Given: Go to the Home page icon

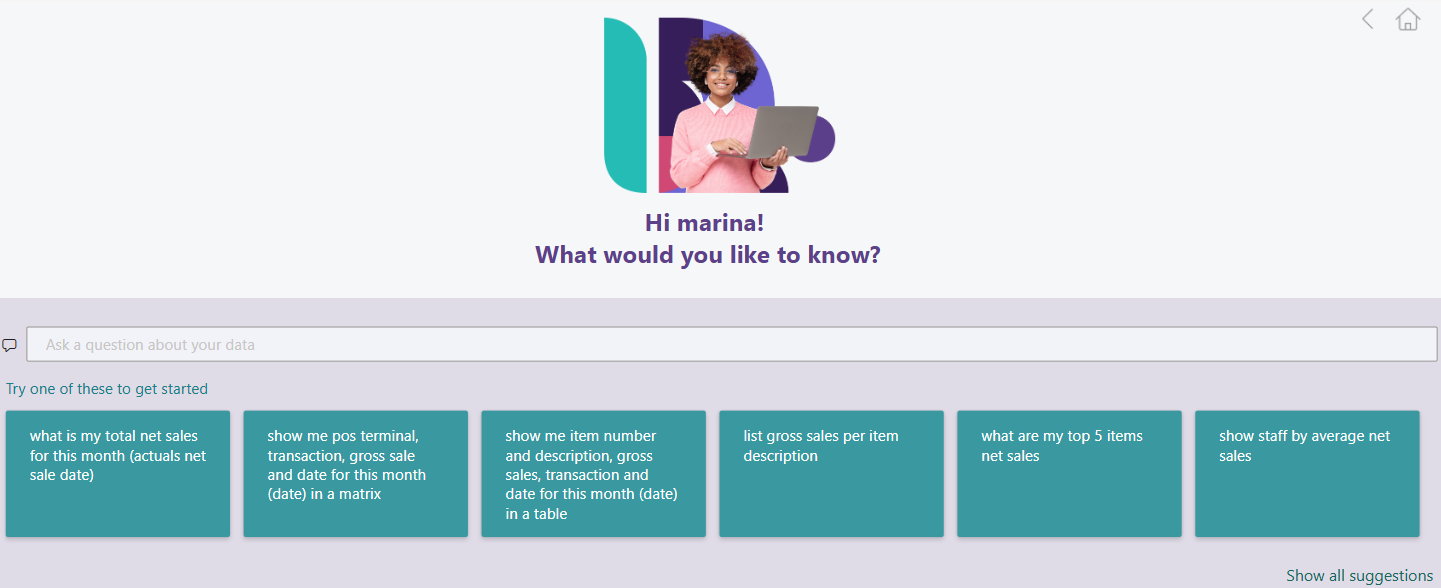Looking at the screenshot, I should pyautogui.click(x=1408, y=19).
